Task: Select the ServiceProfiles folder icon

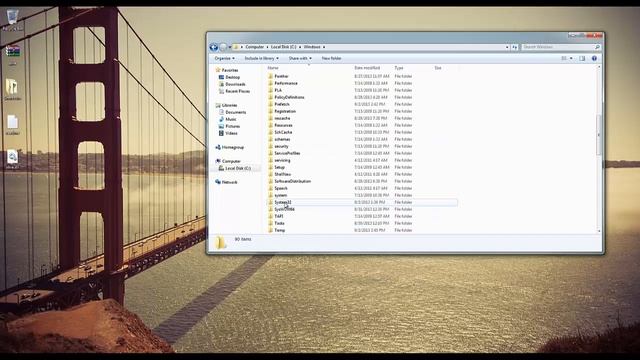Action: click(271, 153)
